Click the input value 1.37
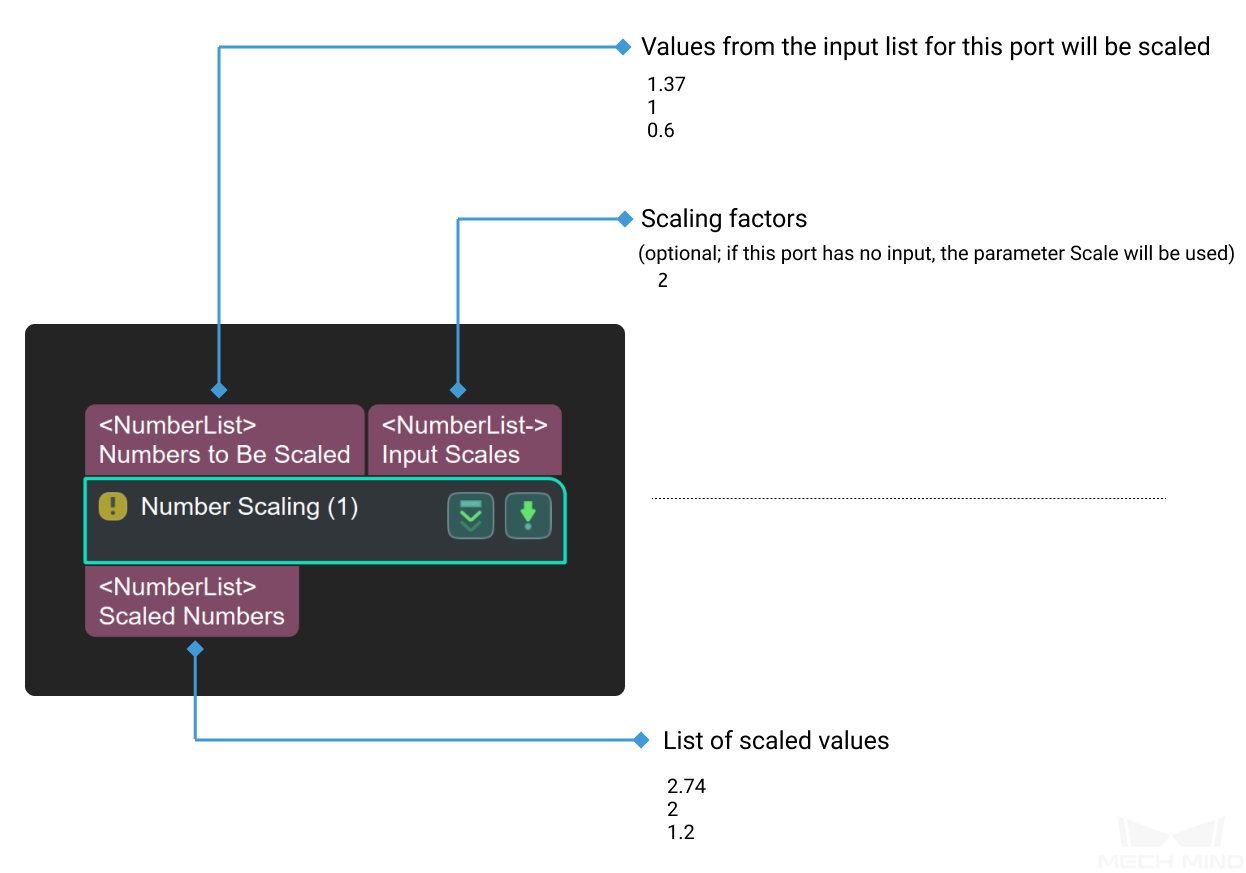The width and height of the screenshot is (1246, 873). click(667, 85)
